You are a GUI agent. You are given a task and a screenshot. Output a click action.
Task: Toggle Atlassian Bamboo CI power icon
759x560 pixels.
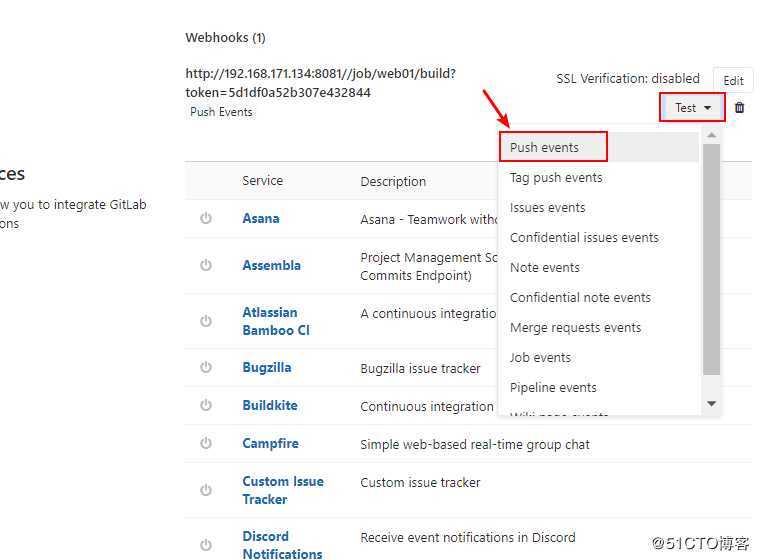(x=206, y=321)
